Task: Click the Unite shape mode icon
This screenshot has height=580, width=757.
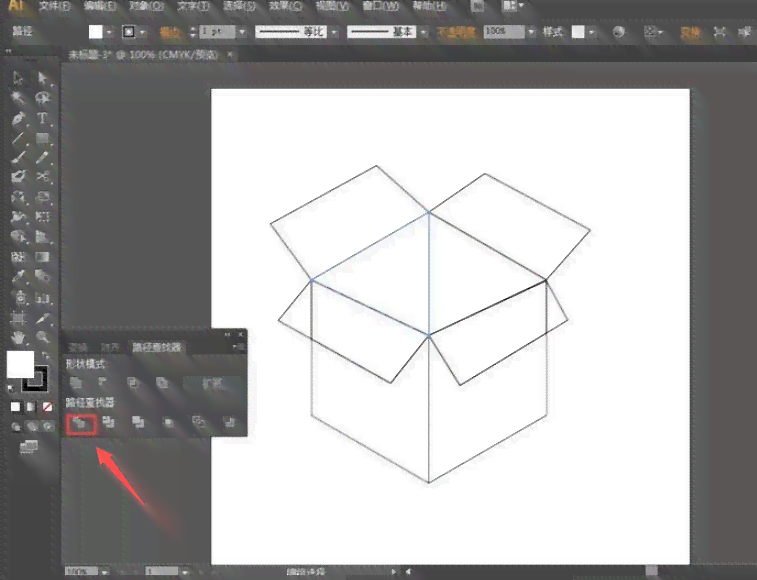Action: point(76,383)
